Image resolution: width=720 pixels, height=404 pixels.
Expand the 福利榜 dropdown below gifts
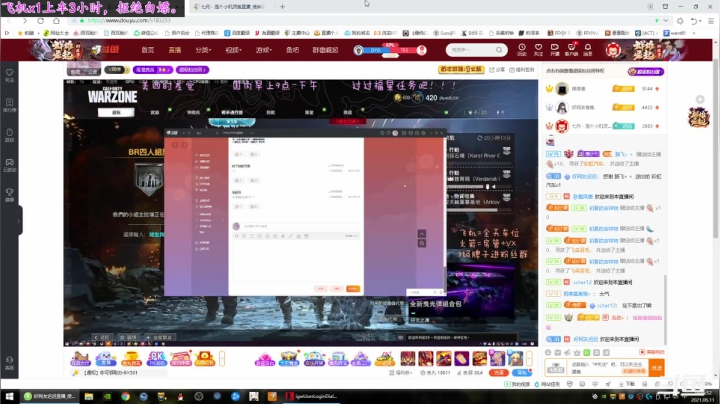click(x=400, y=373)
